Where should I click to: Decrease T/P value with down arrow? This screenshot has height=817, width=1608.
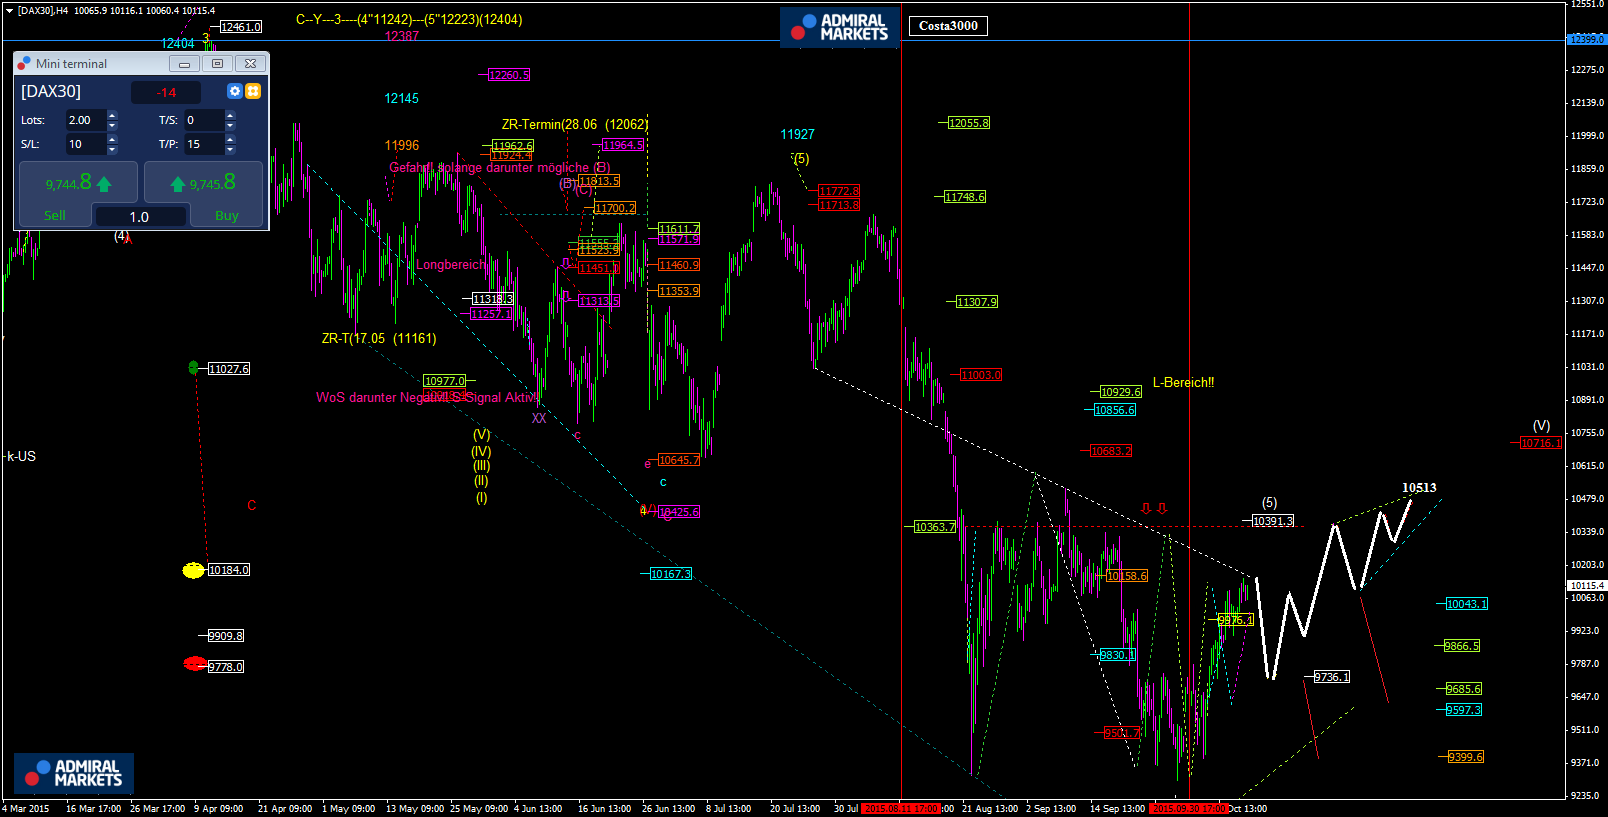coord(230,149)
